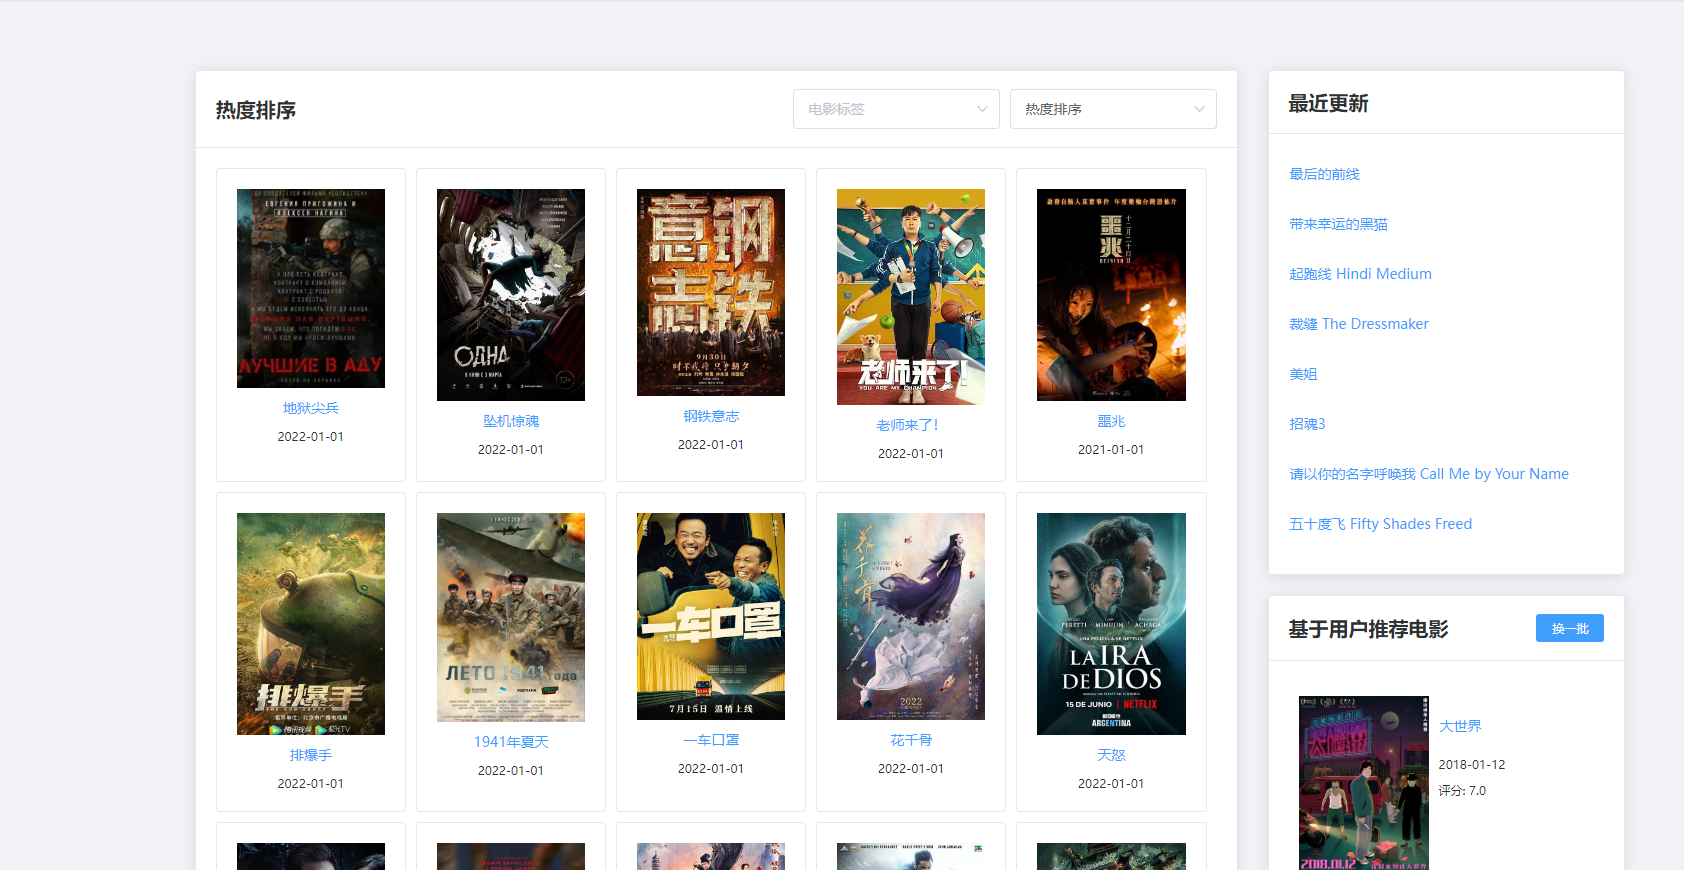Open the 钢铁意志 movie poster
This screenshot has height=870, width=1684.
(x=711, y=292)
